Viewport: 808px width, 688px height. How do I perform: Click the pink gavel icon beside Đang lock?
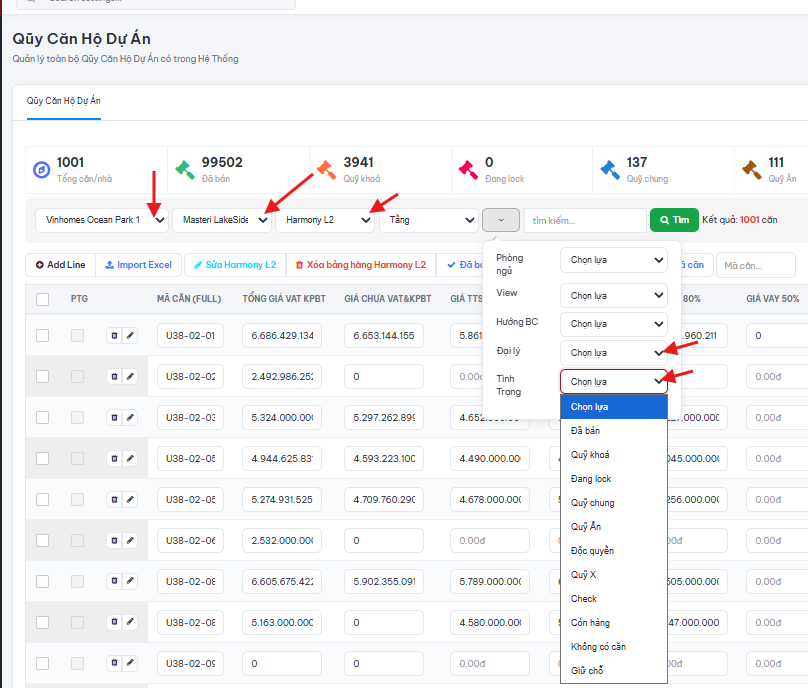click(x=468, y=170)
